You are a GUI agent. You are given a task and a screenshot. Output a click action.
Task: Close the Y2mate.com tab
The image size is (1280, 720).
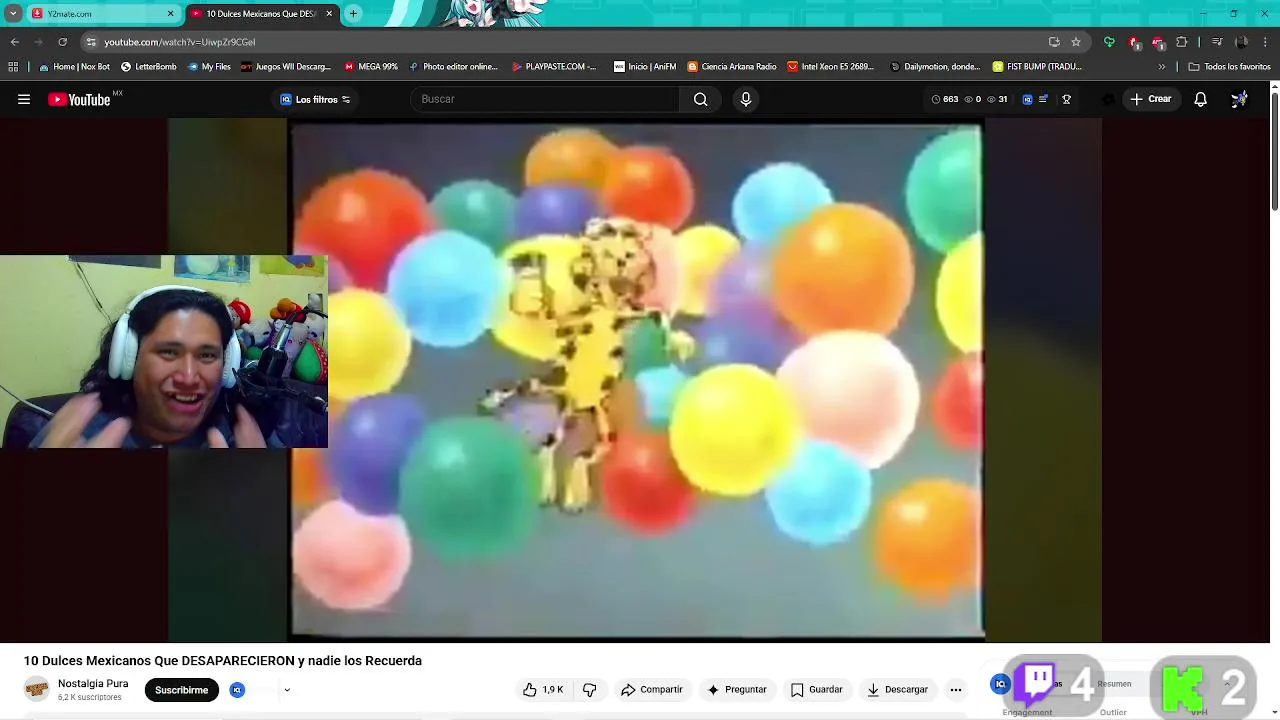pyautogui.click(x=170, y=14)
